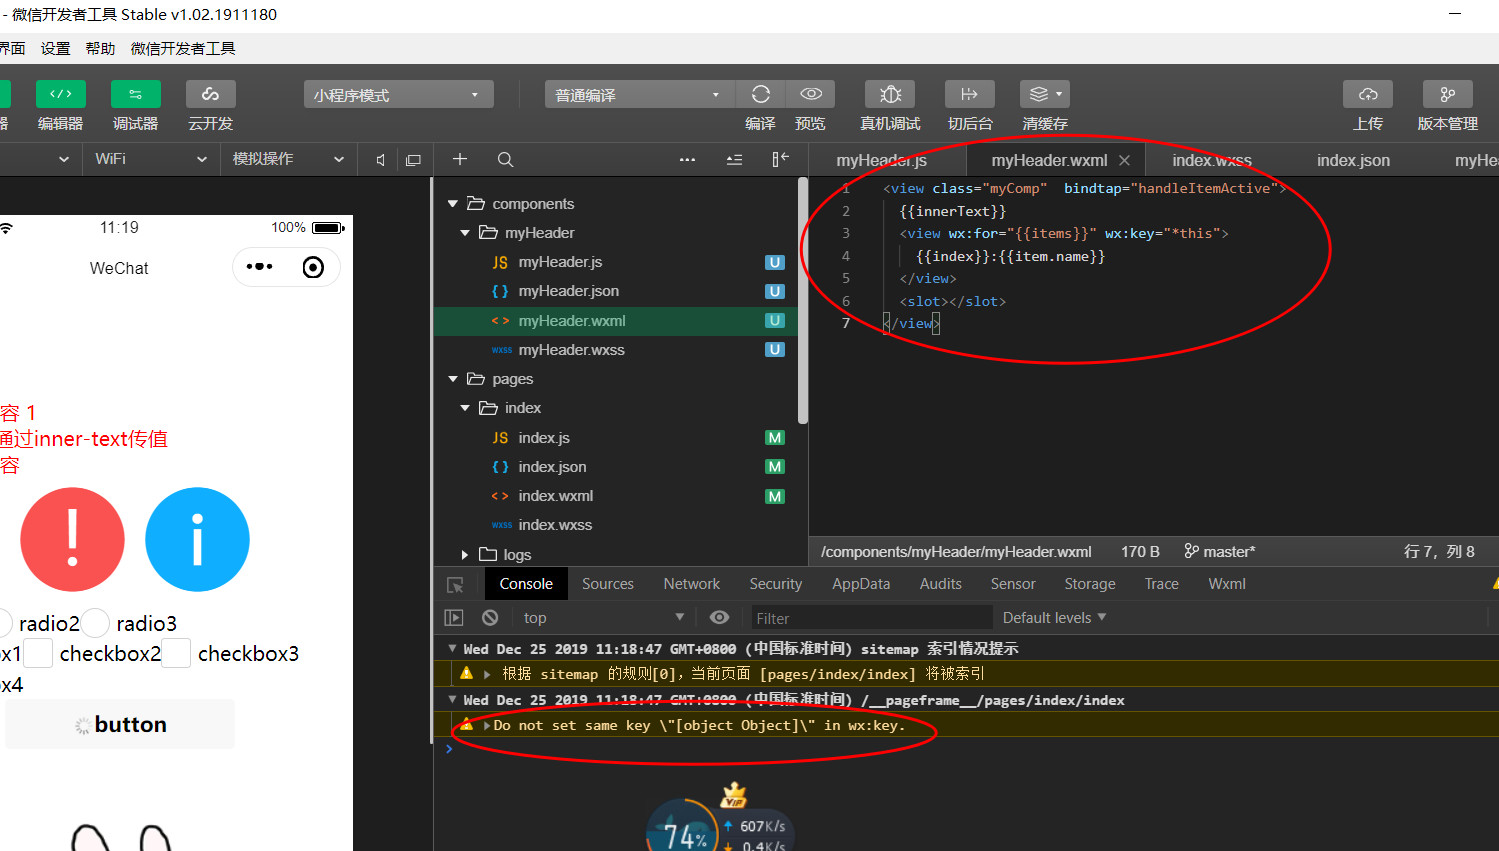Open the console context dropdown showing top

(x=604, y=618)
